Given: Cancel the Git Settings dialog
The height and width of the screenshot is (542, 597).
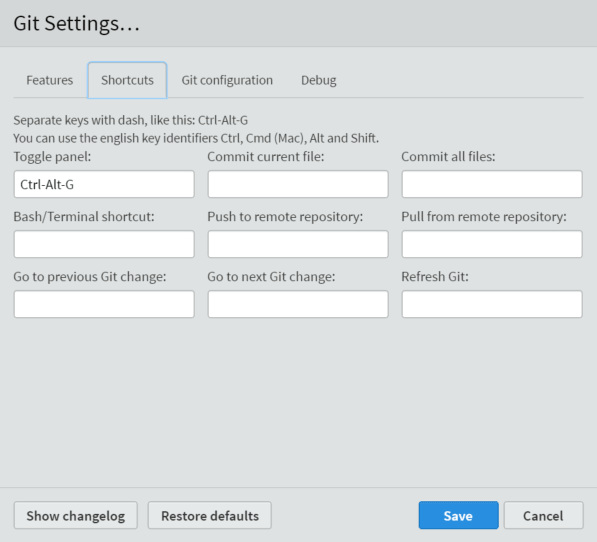Looking at the screenshot, I should coord(543,515).
